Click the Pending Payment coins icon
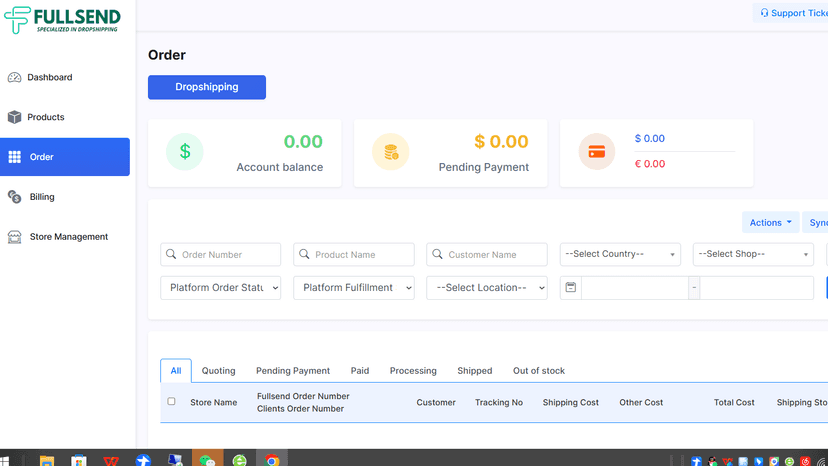Screen dimensions: 828x466 [391, 152]
